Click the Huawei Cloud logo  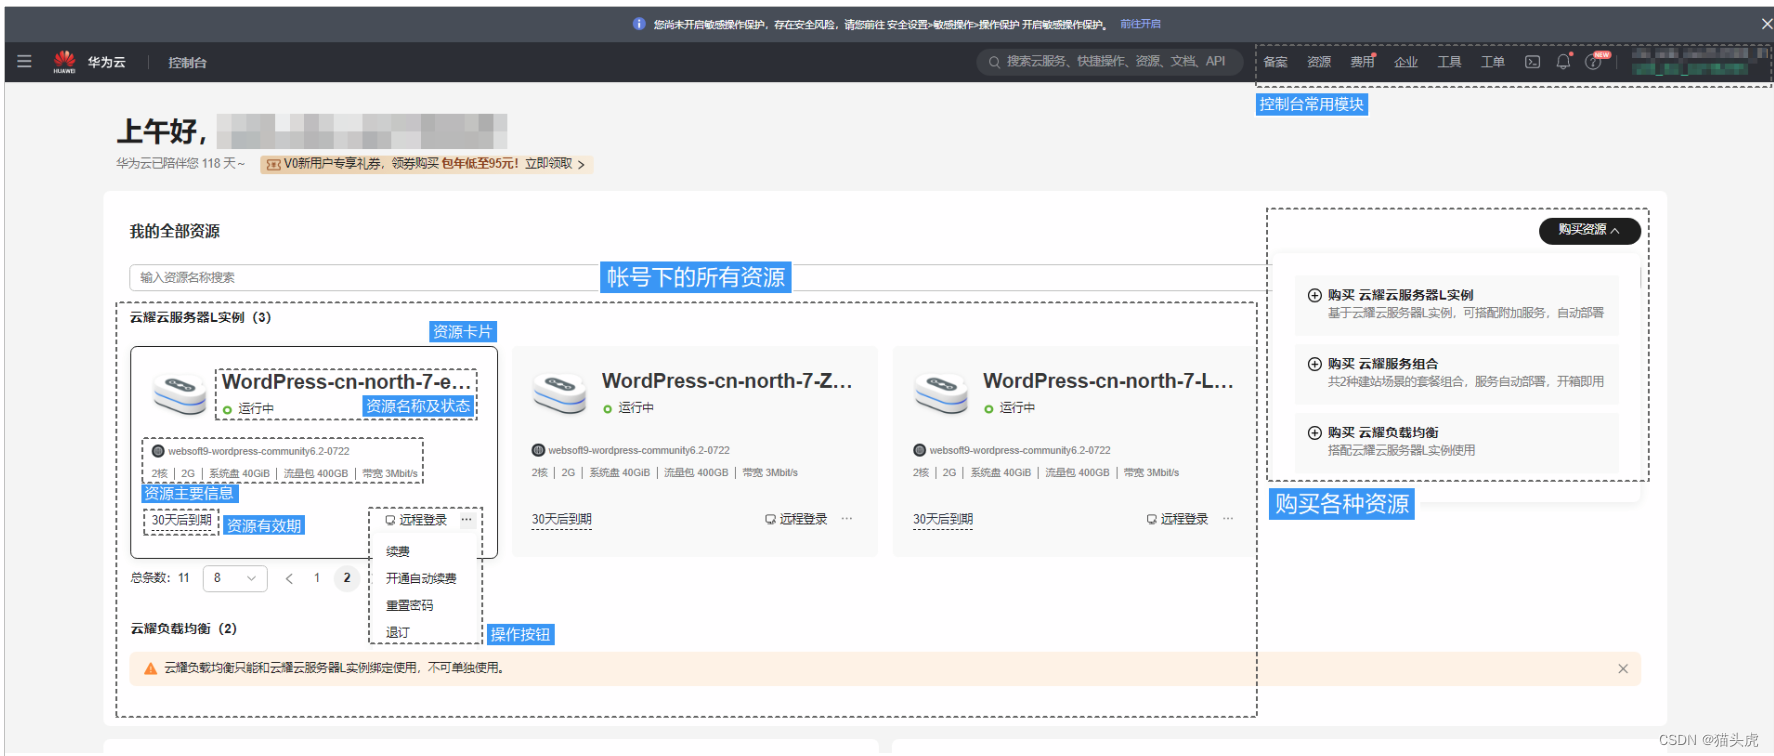(65, 62)
